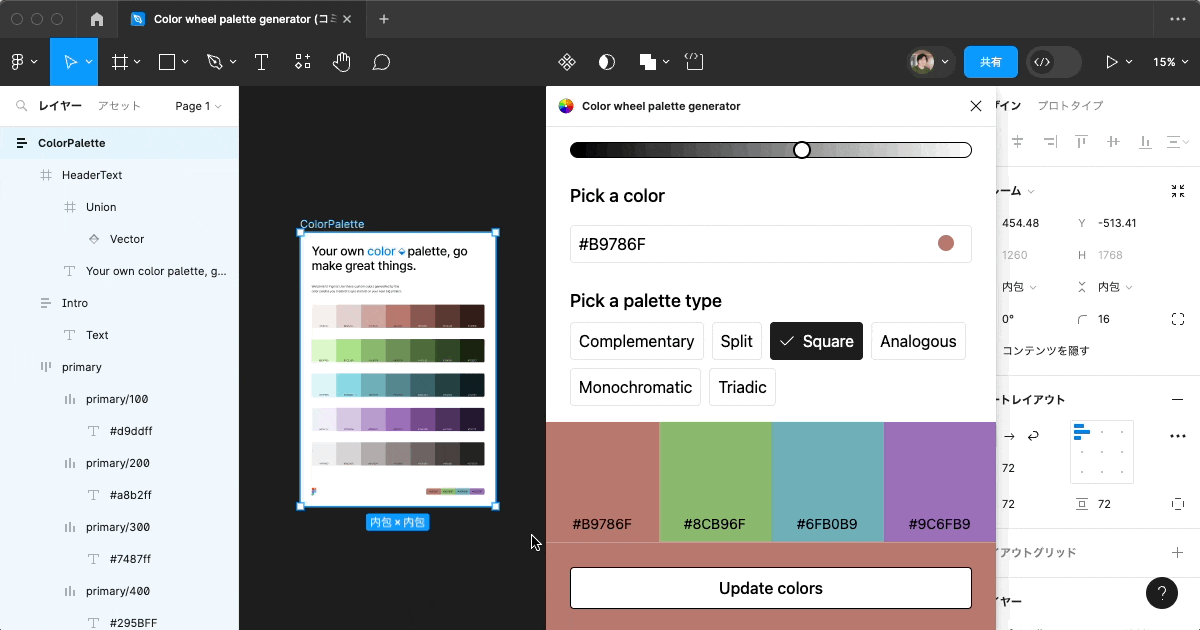Select the Monochromatic palette type
The height and width of the screenshot is (630, 1200).
(635, 386)
